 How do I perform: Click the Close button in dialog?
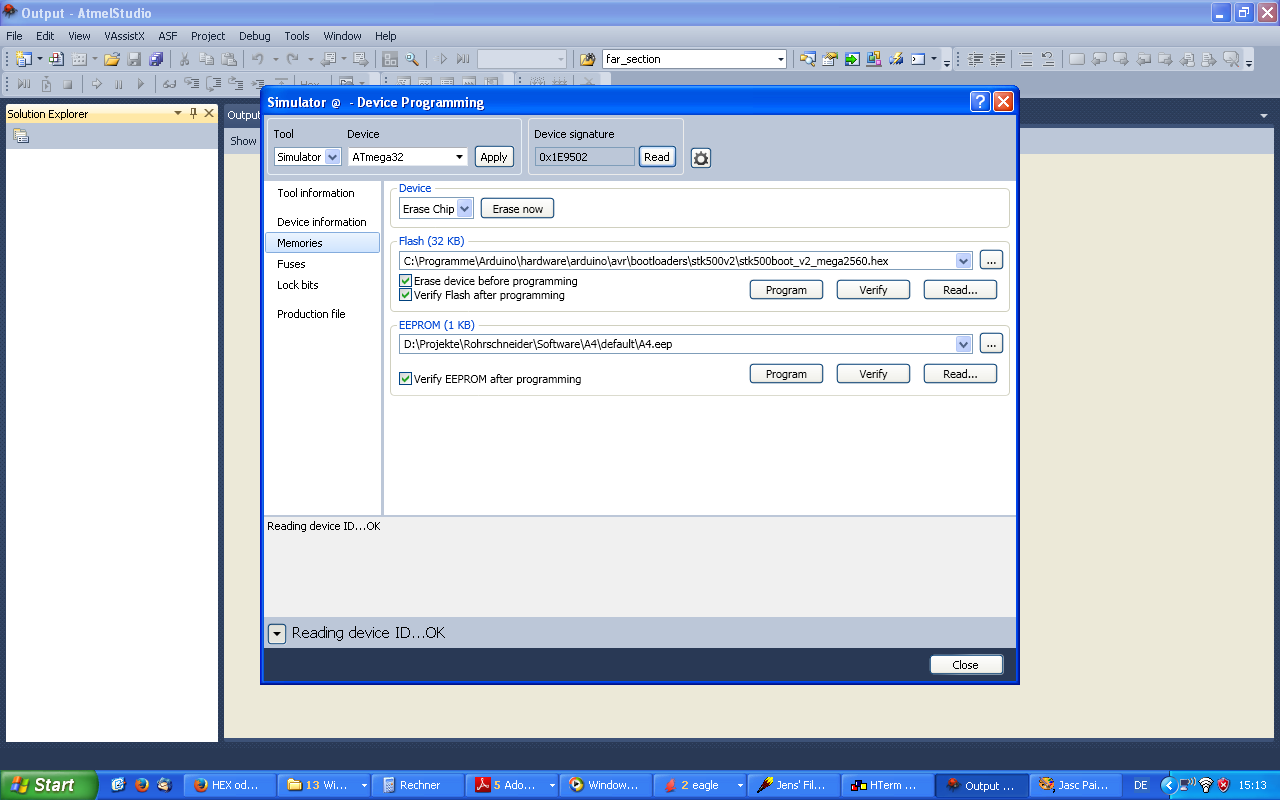coord(966,665)
